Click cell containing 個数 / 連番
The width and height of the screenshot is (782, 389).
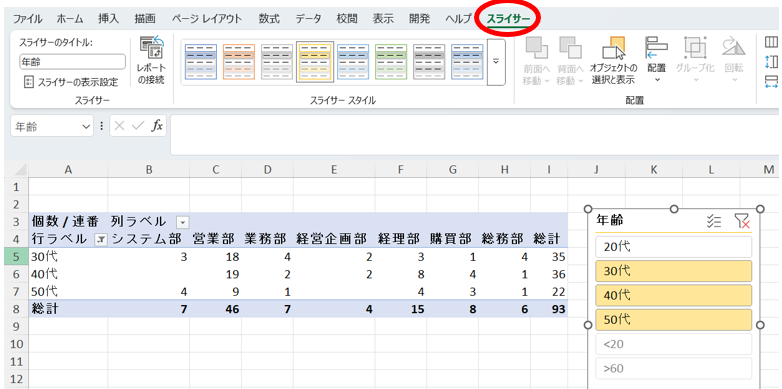68,221
